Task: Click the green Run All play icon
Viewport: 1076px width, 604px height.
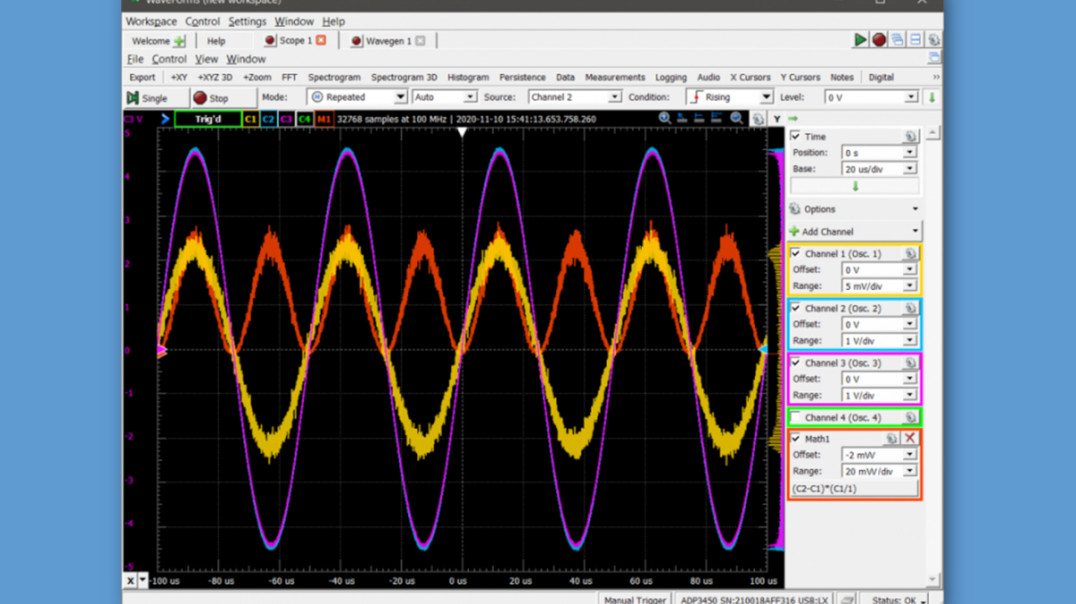Action: pos(860,40)
